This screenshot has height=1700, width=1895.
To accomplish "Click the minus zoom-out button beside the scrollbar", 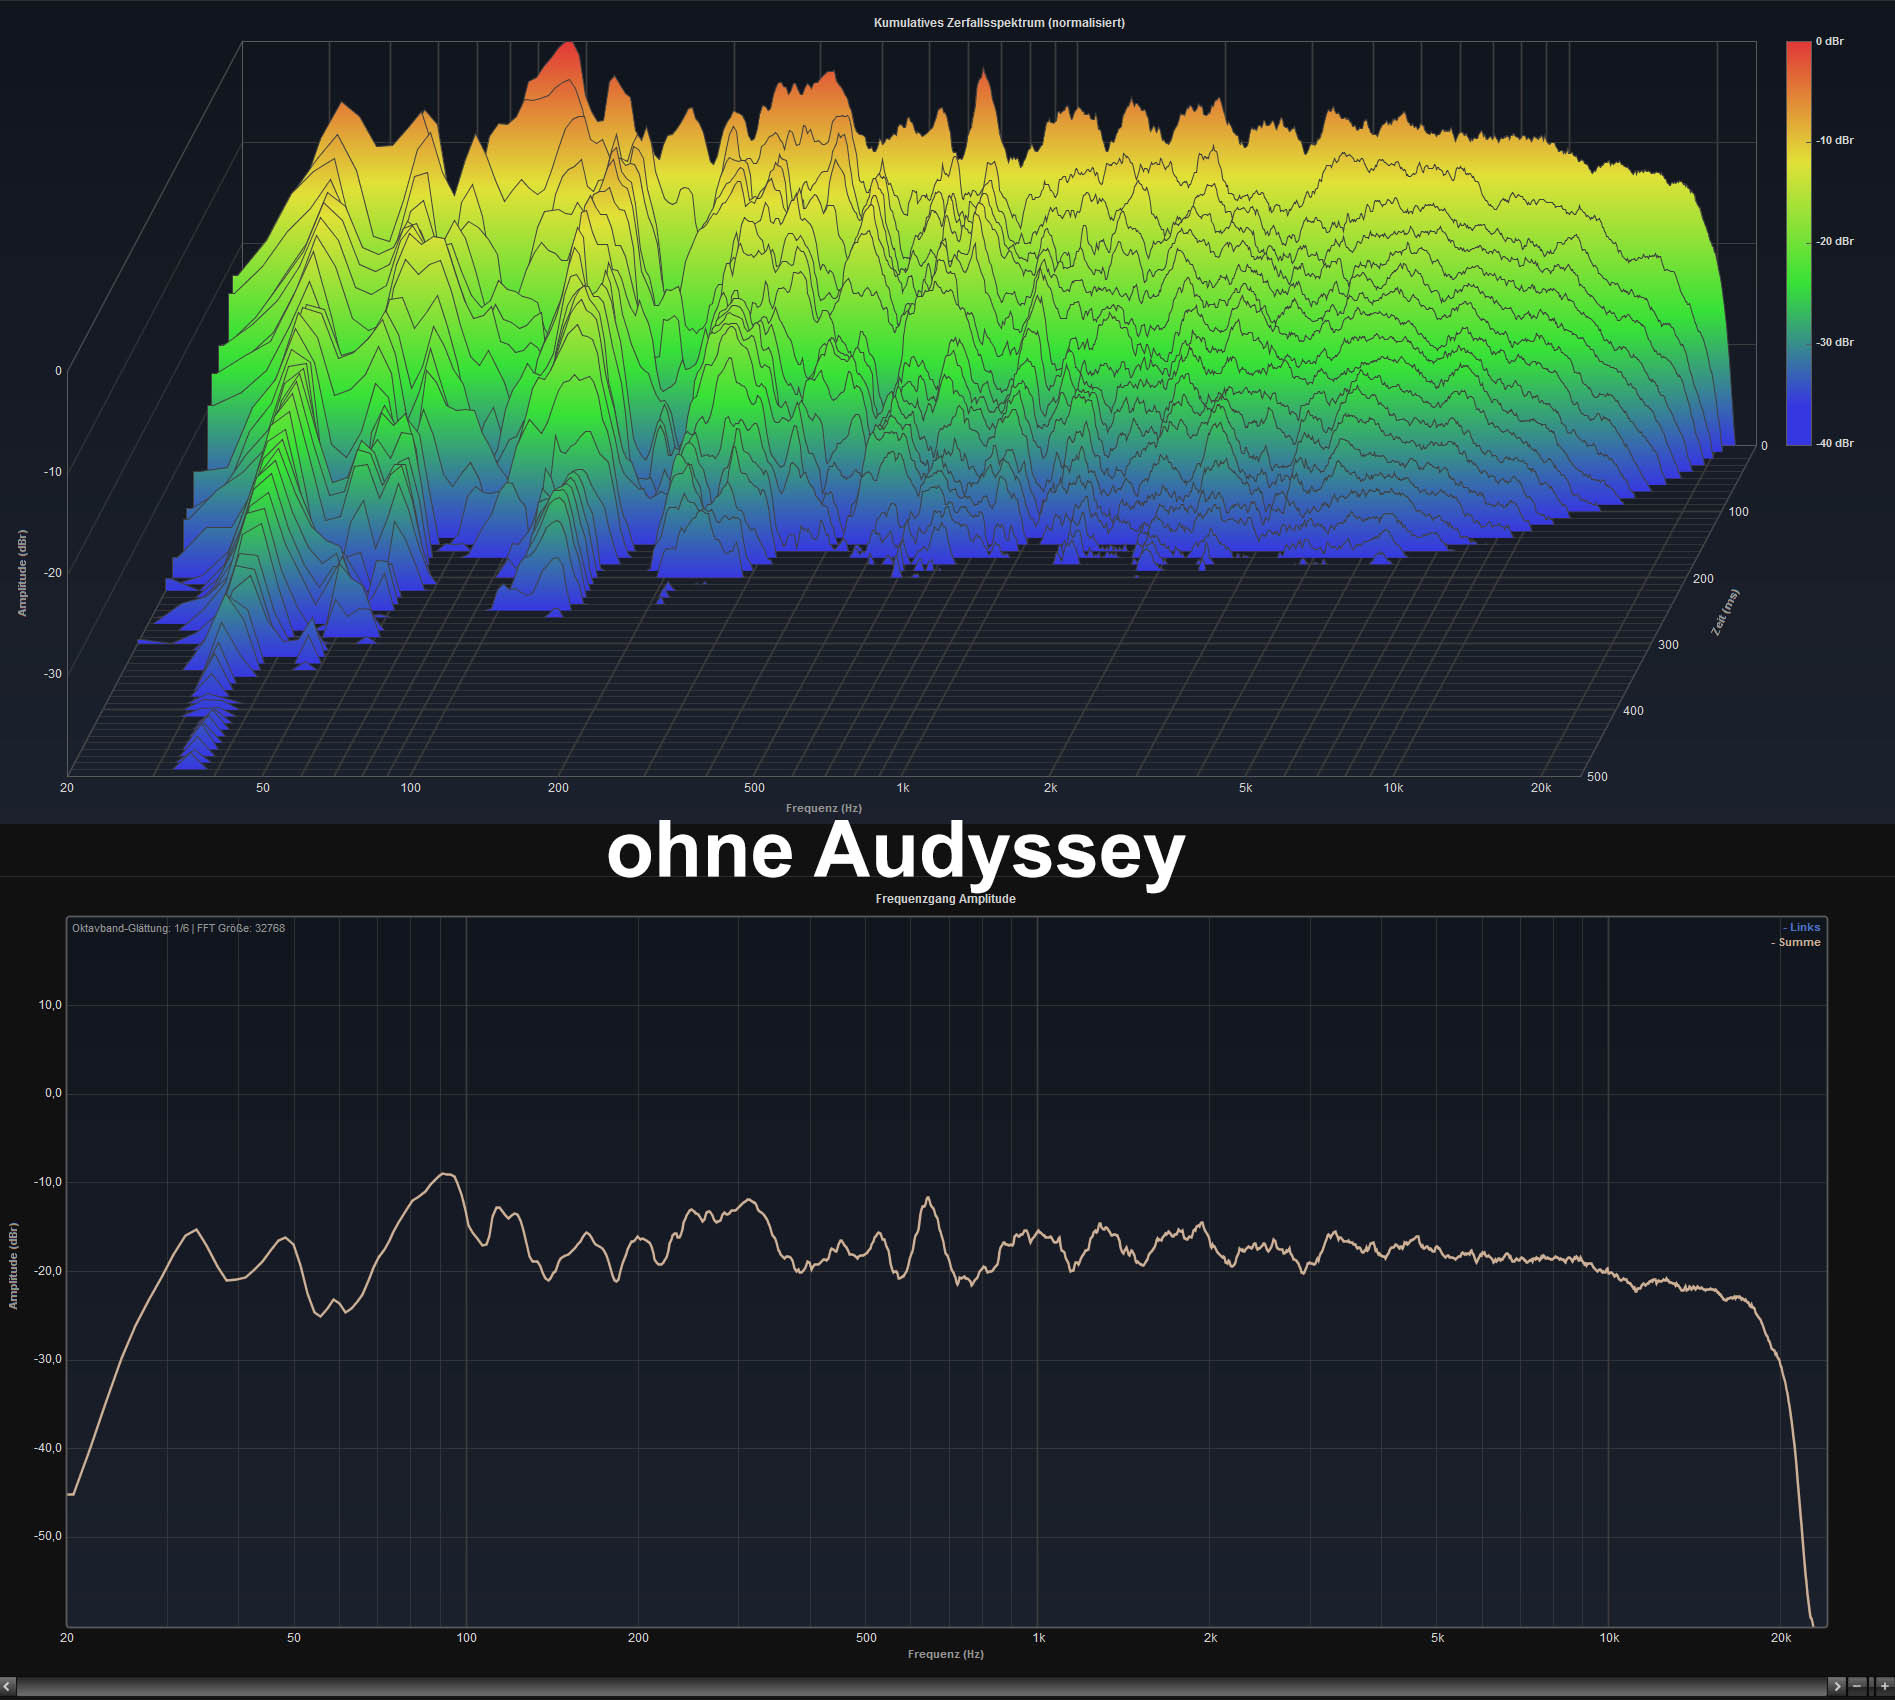I will 1857,1686.
